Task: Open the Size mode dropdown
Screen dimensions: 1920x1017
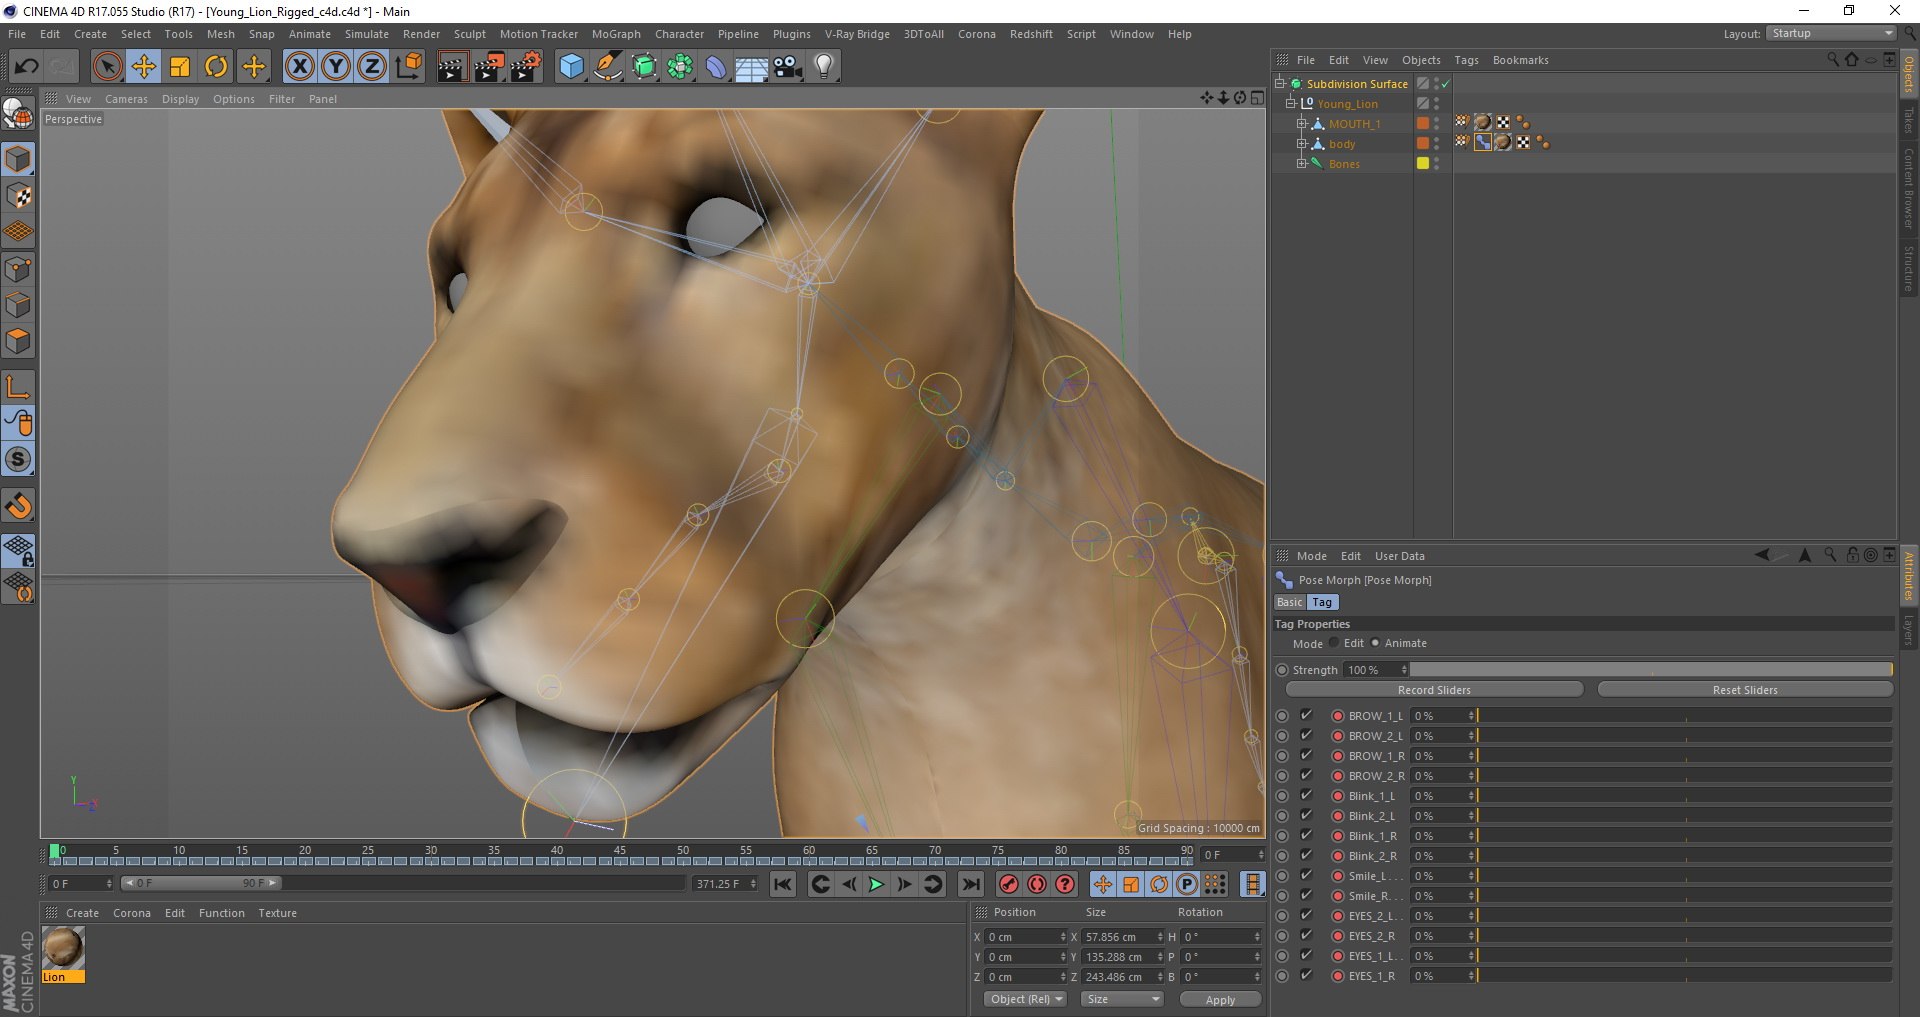Action: pyautogui.click(x=1122, y=999)
